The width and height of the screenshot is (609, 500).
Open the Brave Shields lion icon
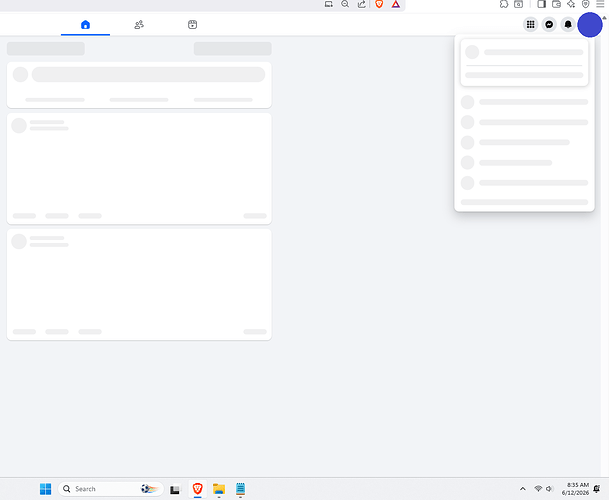pos(379,4)
